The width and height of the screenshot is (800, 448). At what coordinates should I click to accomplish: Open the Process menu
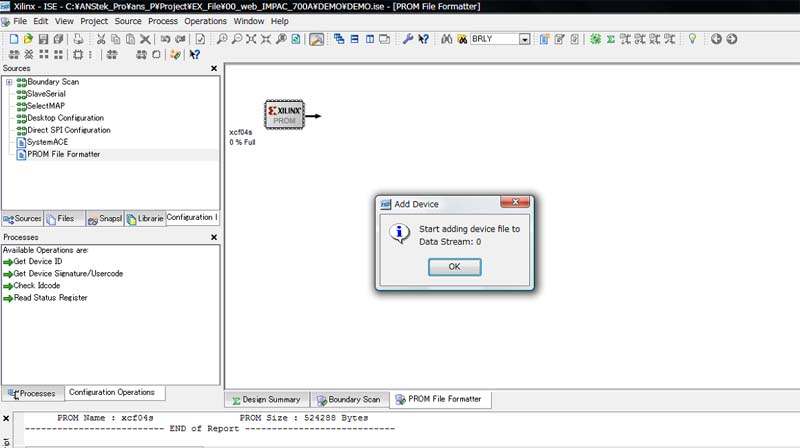163,21
